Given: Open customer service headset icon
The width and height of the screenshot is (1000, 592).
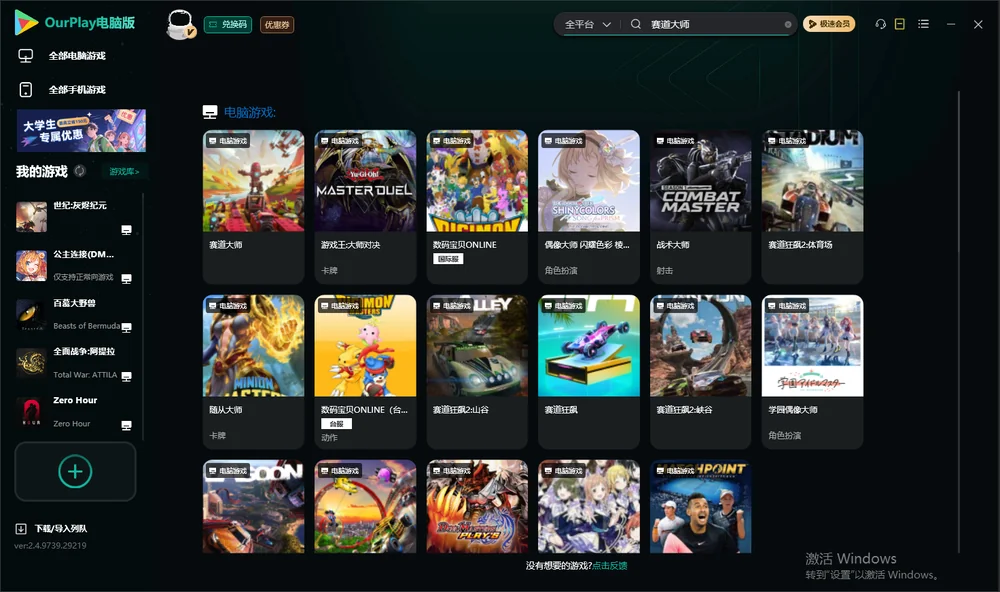Looking at the screenshot, I should (881, 24).
